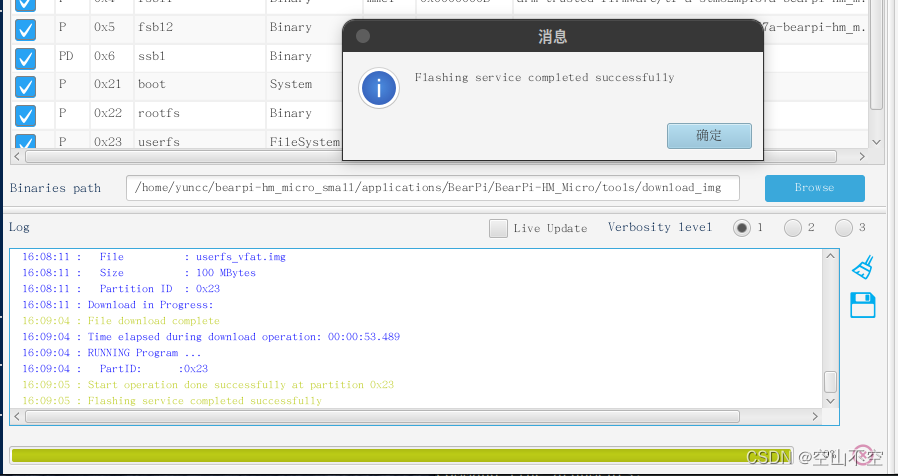This screenshot has height=476, width=898.
Task: Click the 'Flashing service completed successfully' dialog message
Action: click(x=545, y=77)
